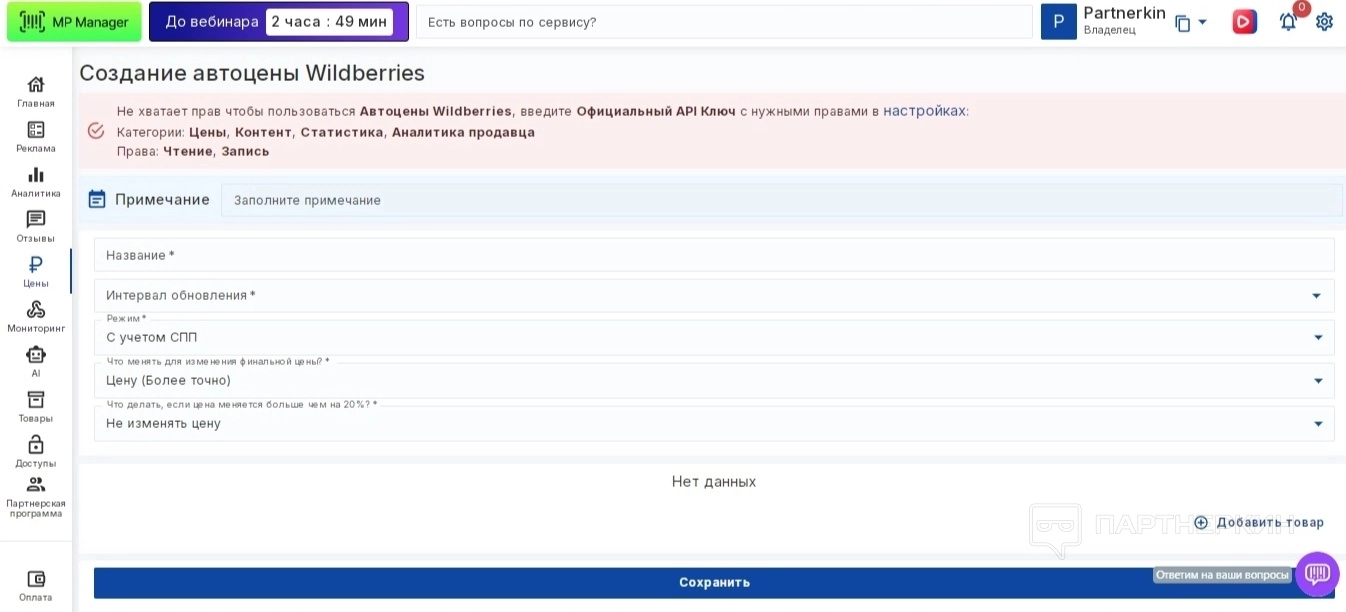The image size is (1346, 612).
Task: Open the Не изменять цену dropdown
Action: coord(714,423)
